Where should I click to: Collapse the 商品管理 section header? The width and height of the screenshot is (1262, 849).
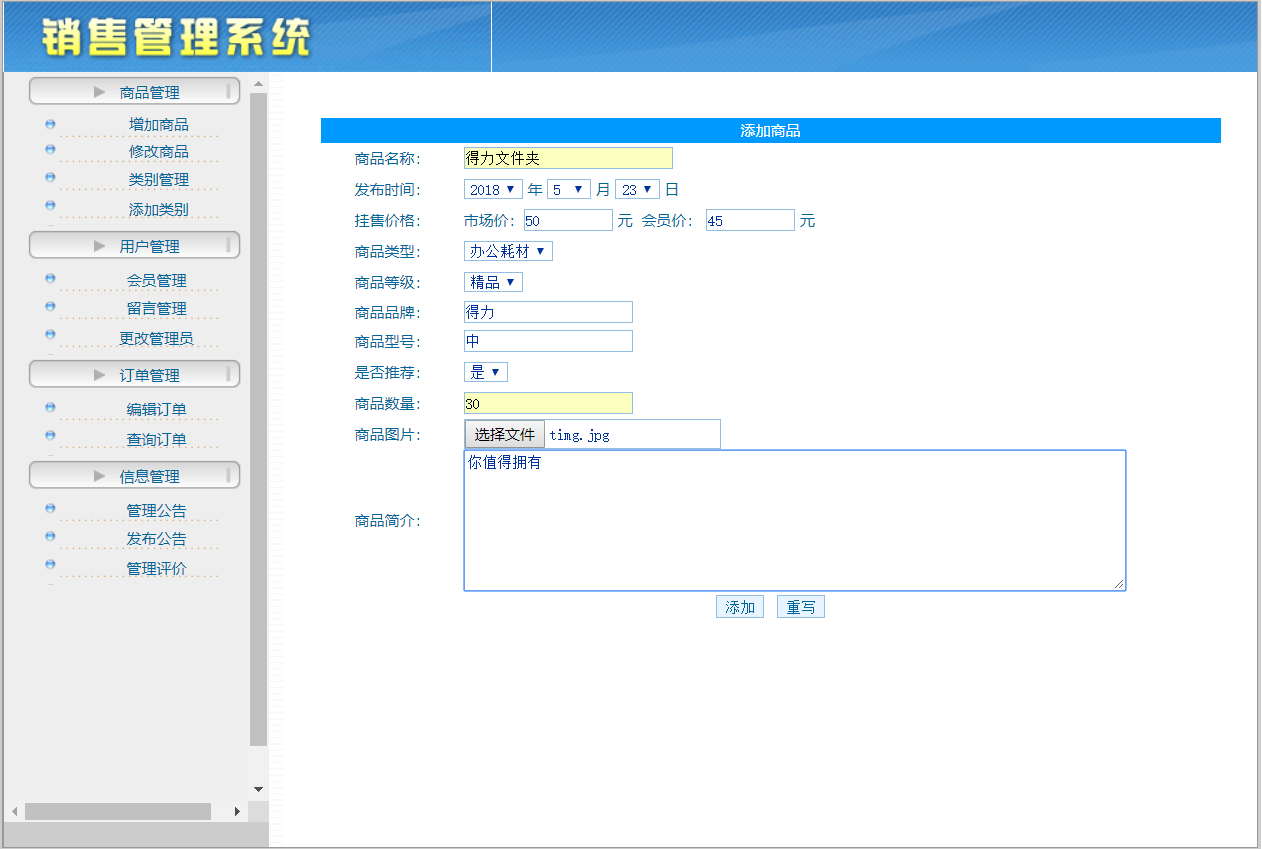coord(135,92)
